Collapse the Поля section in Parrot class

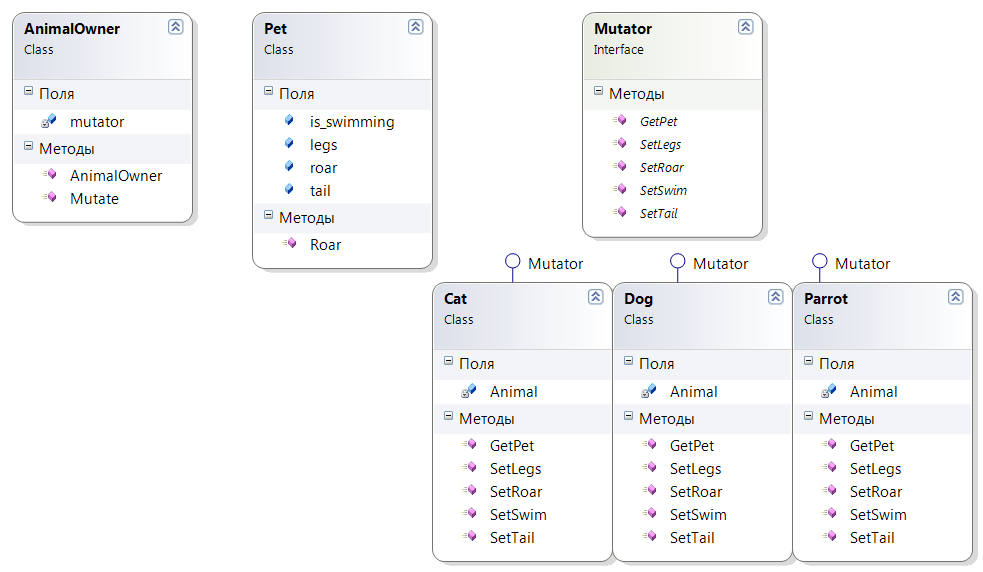click(x=808, y=361)
